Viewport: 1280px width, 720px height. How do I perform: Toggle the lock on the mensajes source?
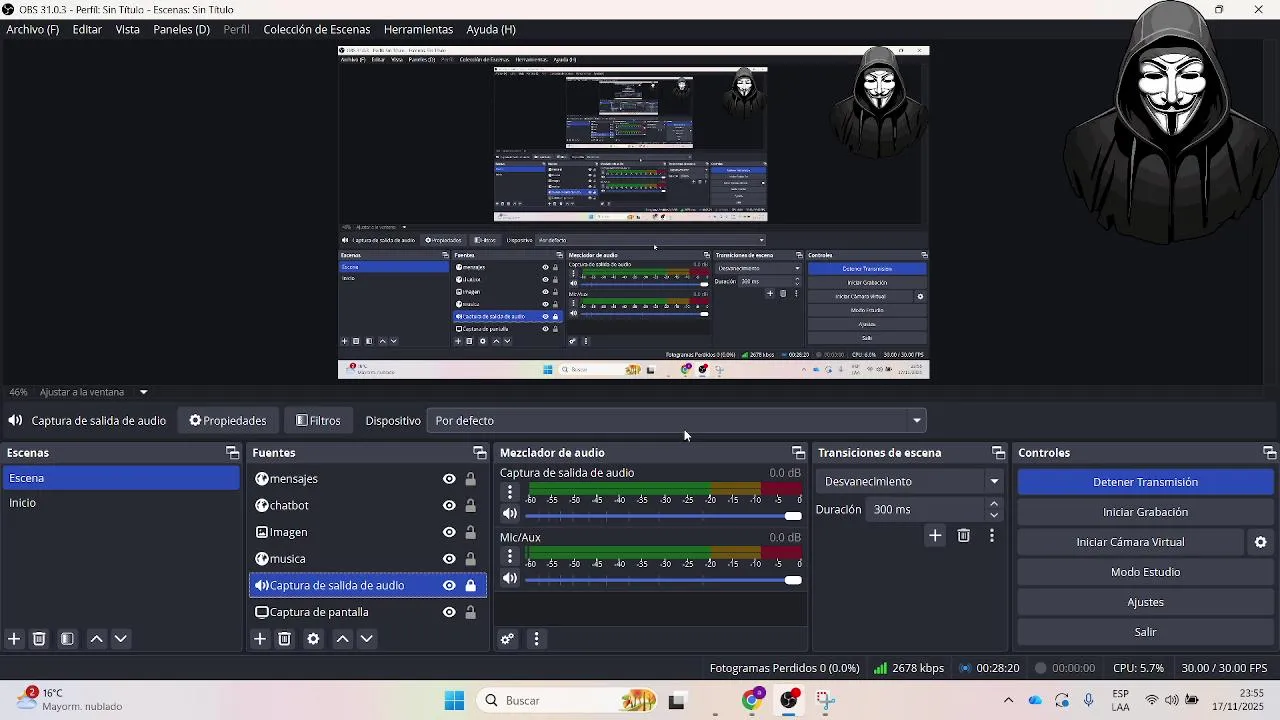(470, 479)
